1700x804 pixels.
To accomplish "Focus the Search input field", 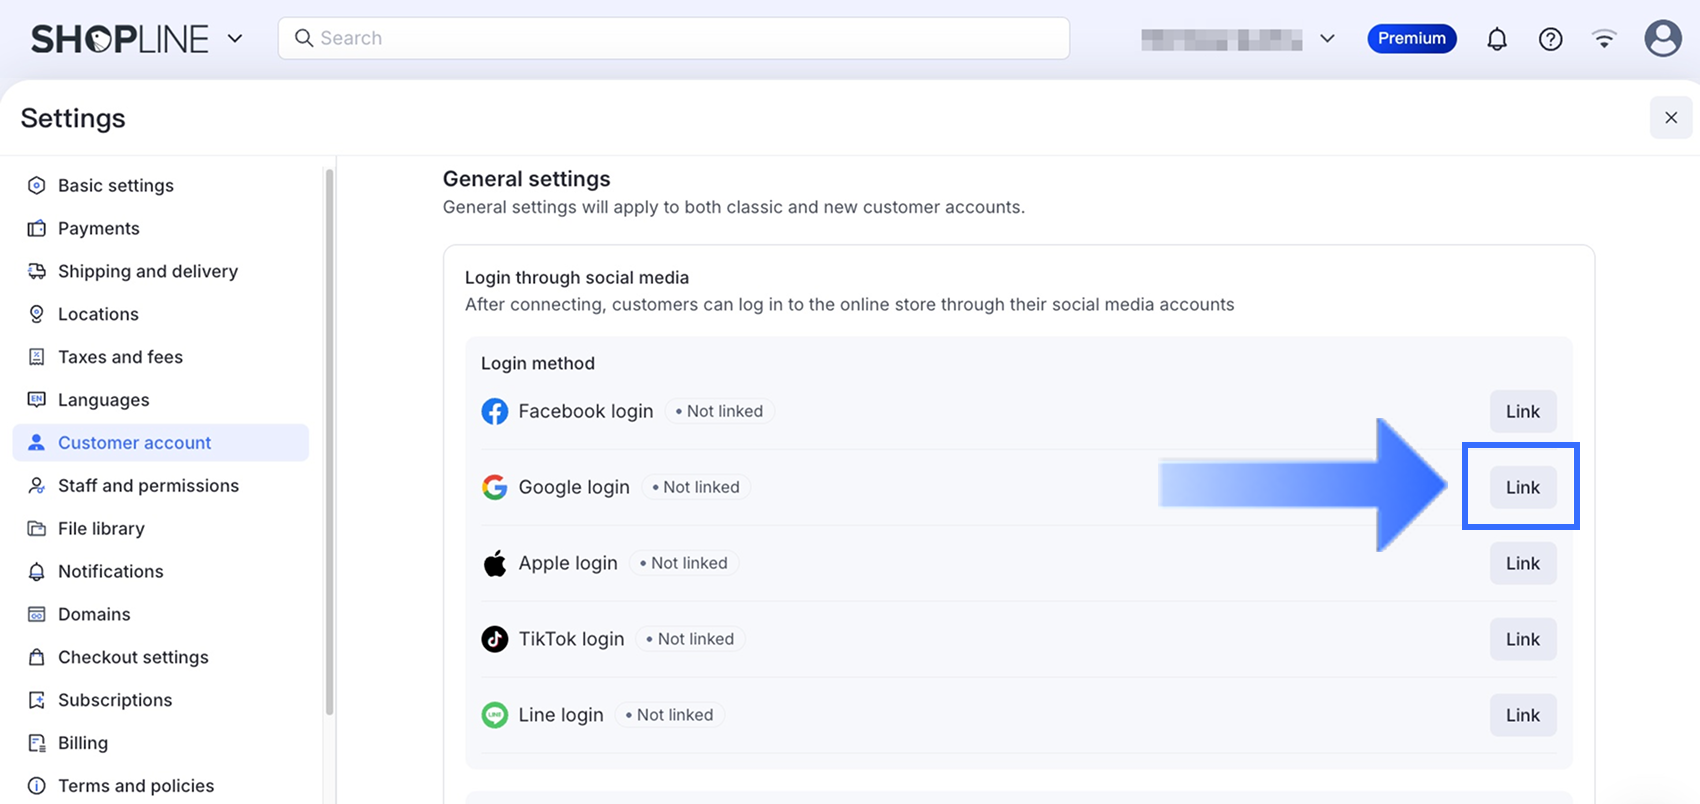I will pos(680,38).
